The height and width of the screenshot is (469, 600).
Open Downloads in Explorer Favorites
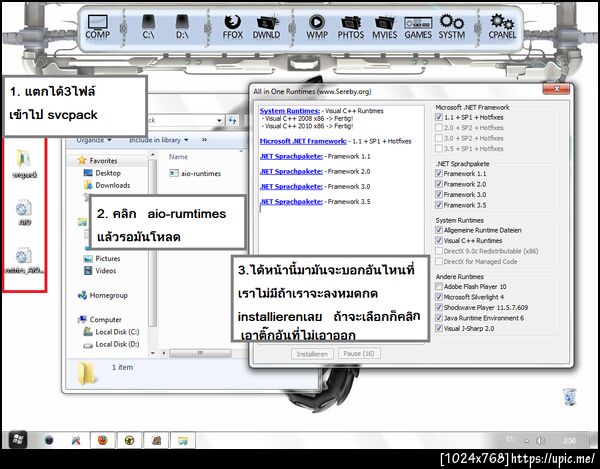click(x=107, y=185)
